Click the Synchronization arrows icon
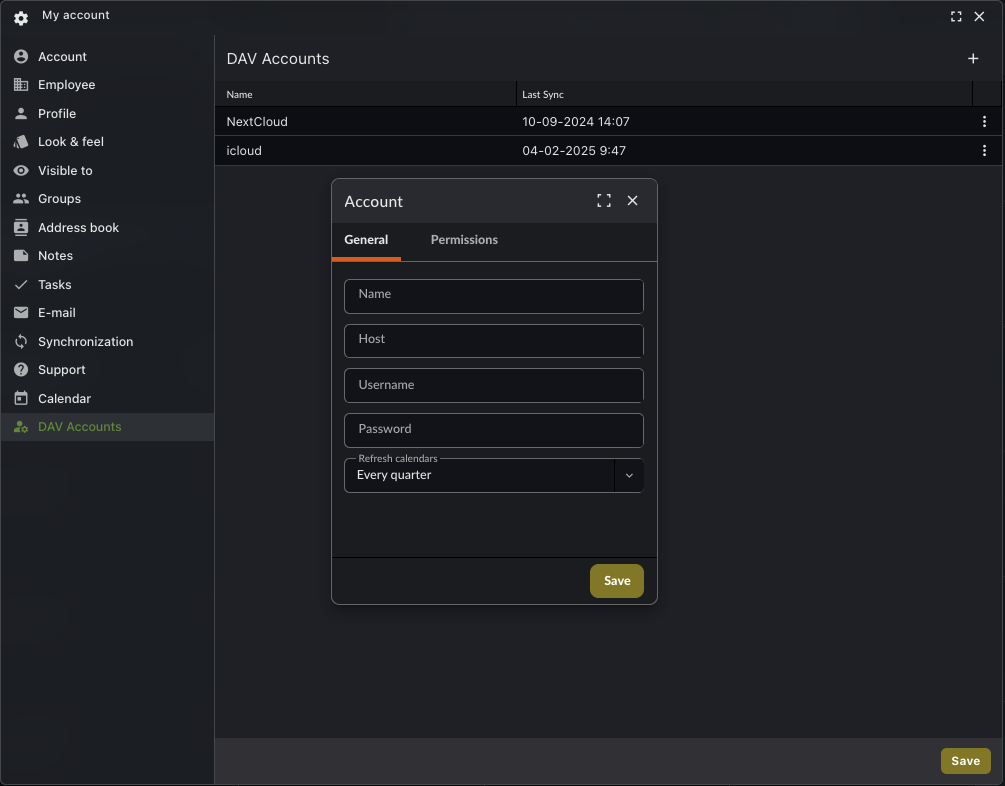Screen dimensions: 1005x786 [21, 342]
